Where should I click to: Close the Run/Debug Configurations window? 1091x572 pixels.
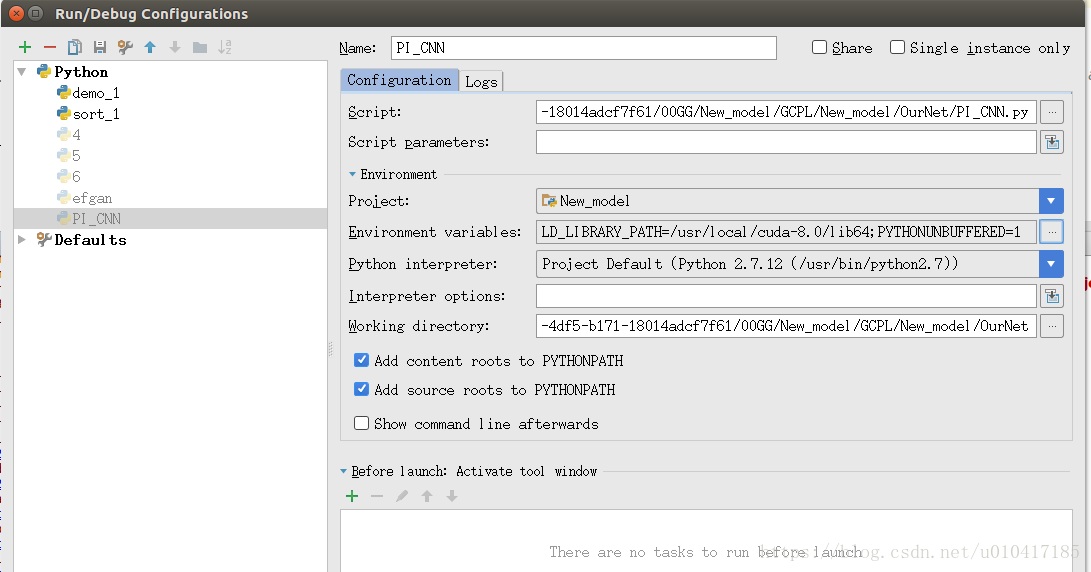coord(16,13)
